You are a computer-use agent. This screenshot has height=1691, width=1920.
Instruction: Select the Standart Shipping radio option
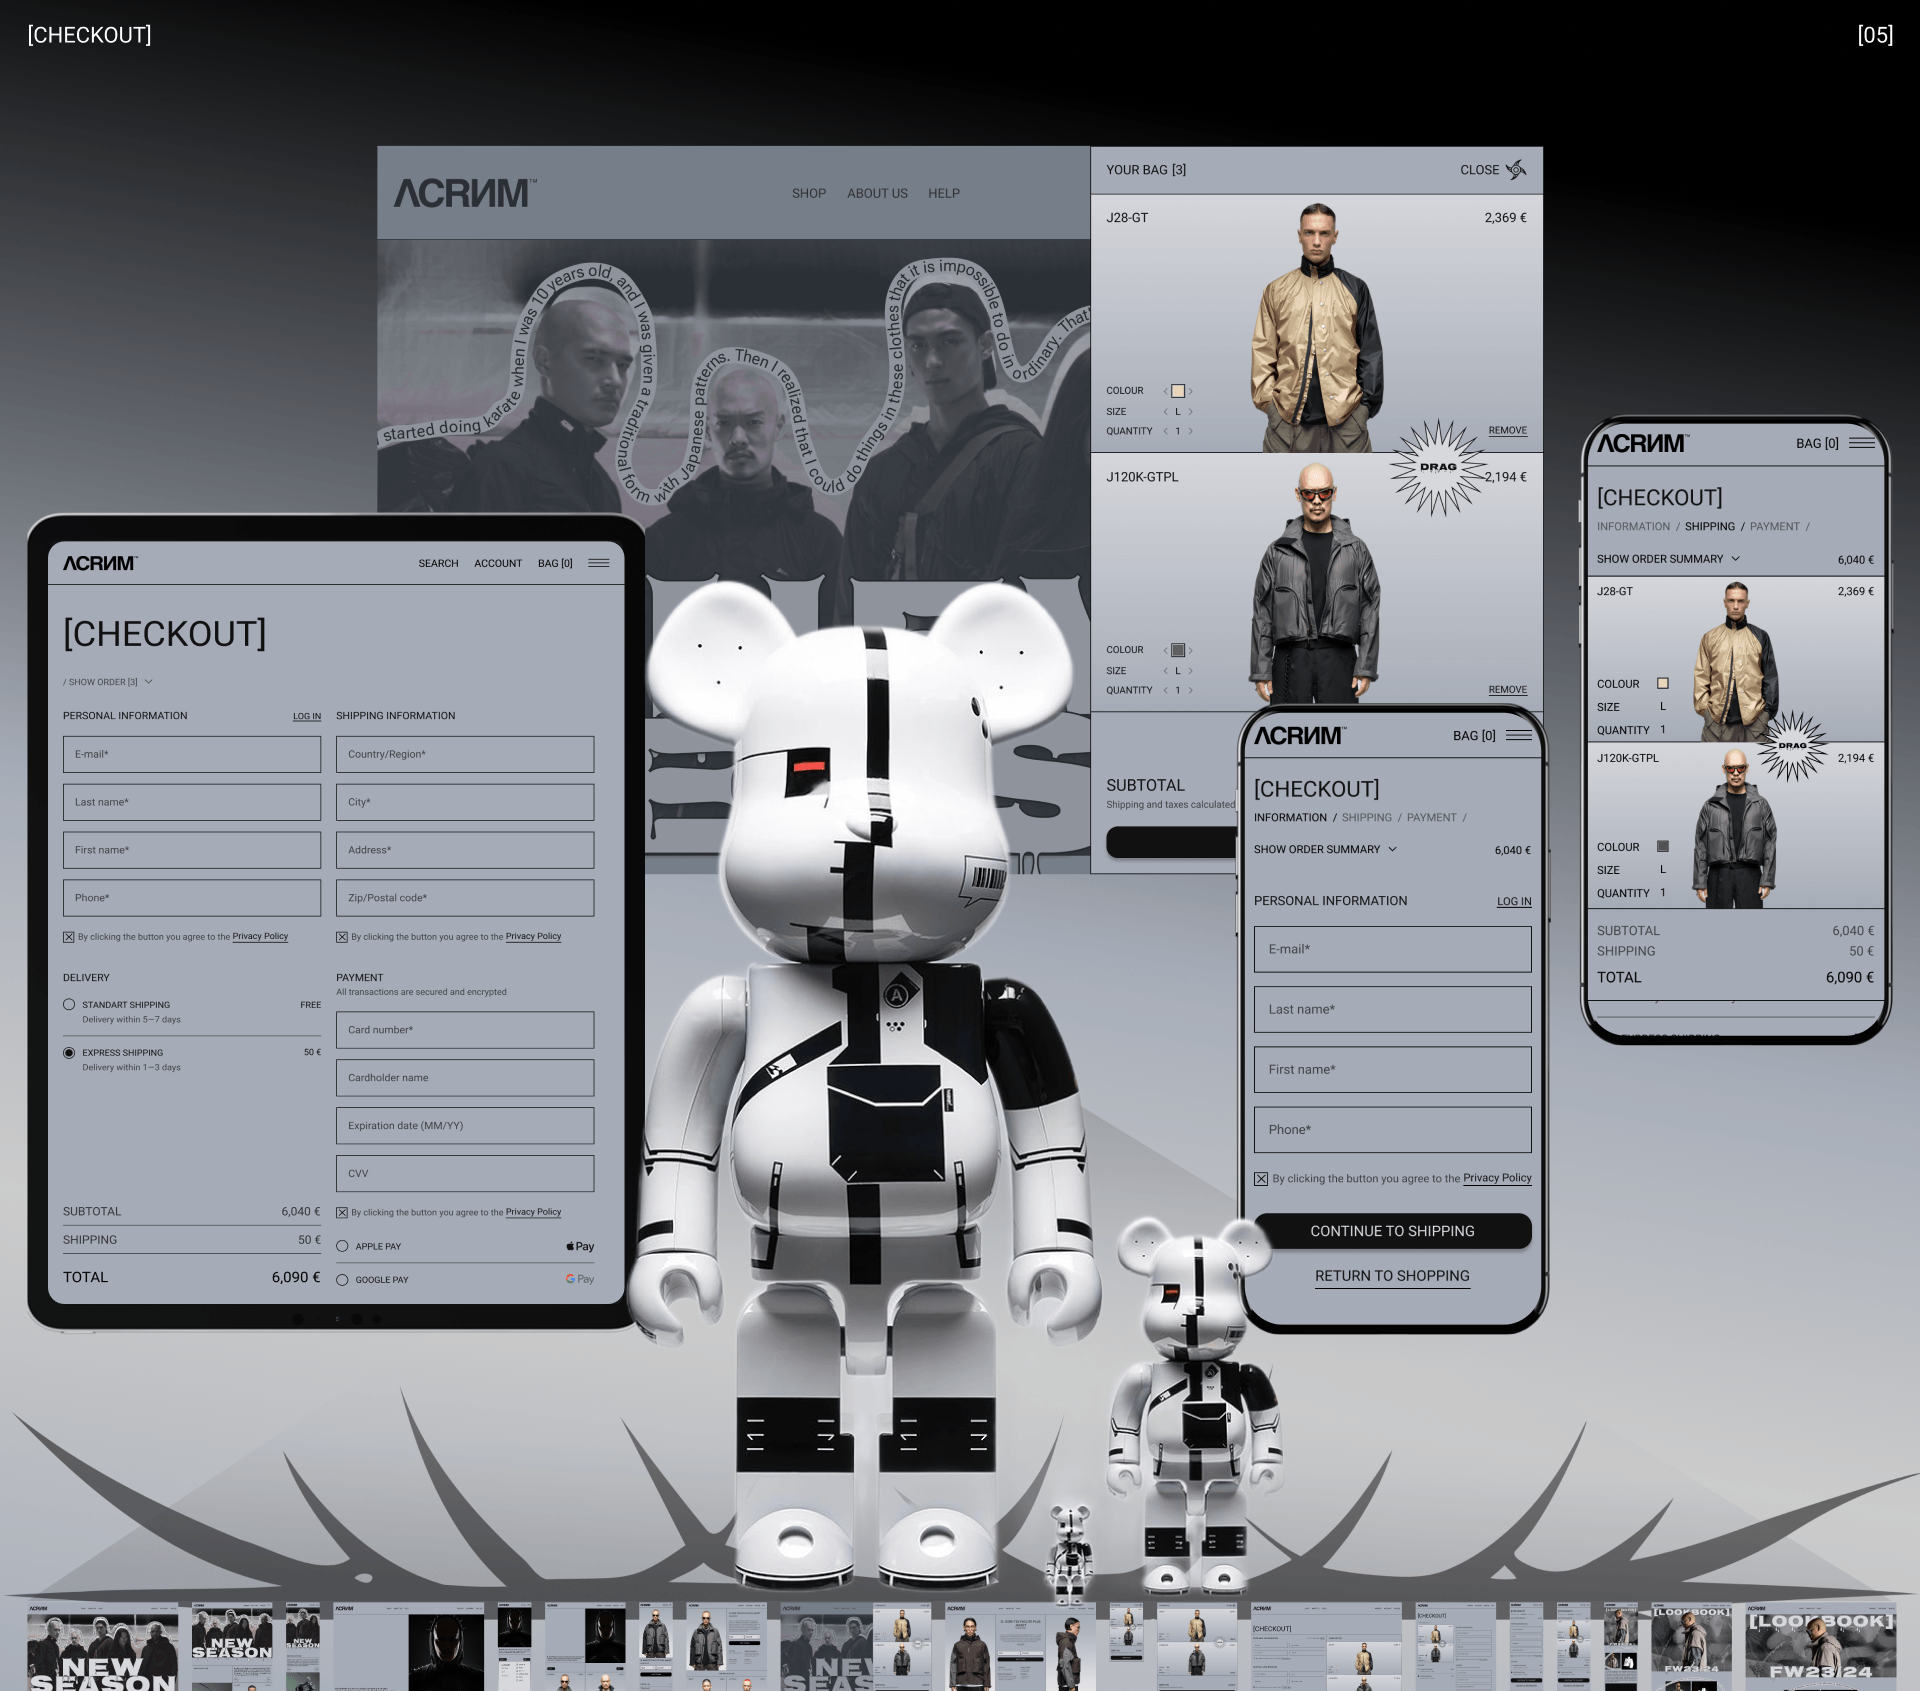pos(69,1004)
